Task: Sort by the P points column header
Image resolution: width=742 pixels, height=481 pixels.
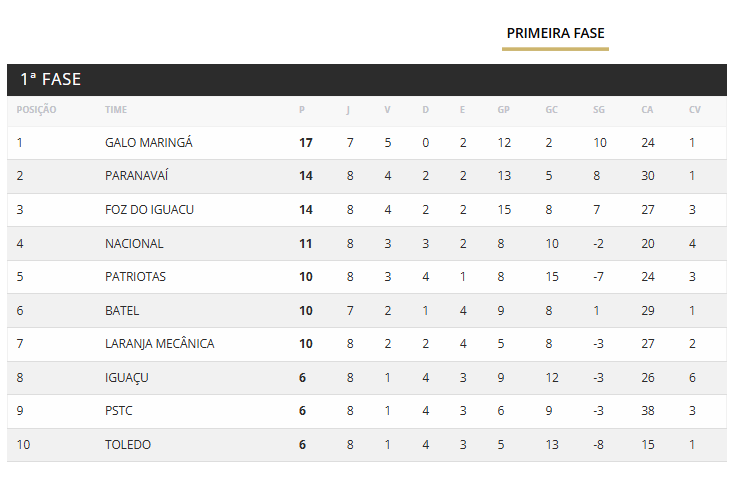Action: point(302,110)
